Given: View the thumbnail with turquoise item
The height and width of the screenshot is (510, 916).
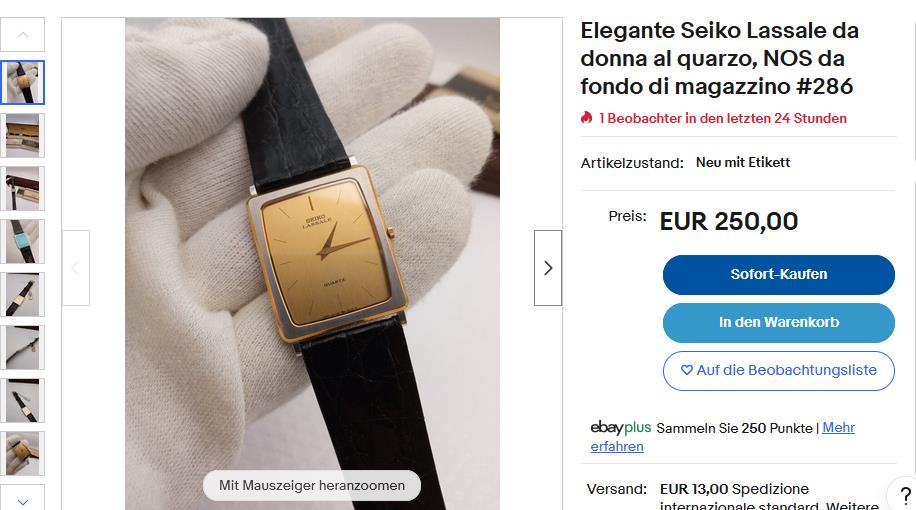Looking at the screenshot, I should 23,241.
